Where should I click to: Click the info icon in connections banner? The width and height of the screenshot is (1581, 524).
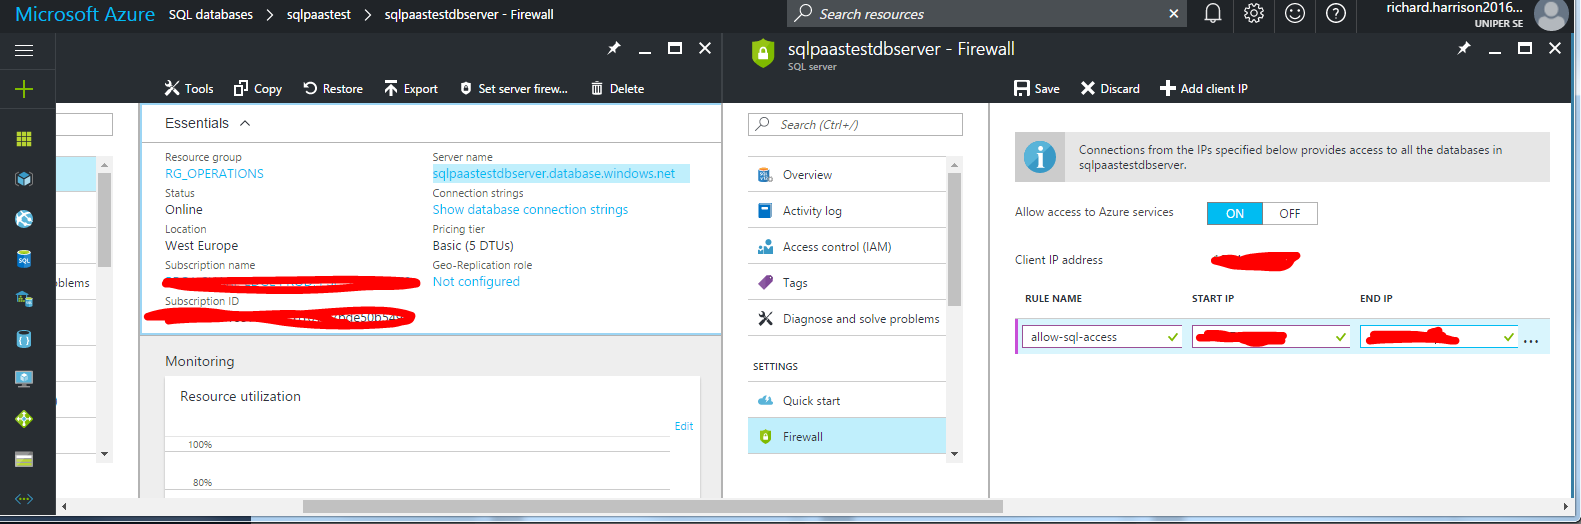1040,157
